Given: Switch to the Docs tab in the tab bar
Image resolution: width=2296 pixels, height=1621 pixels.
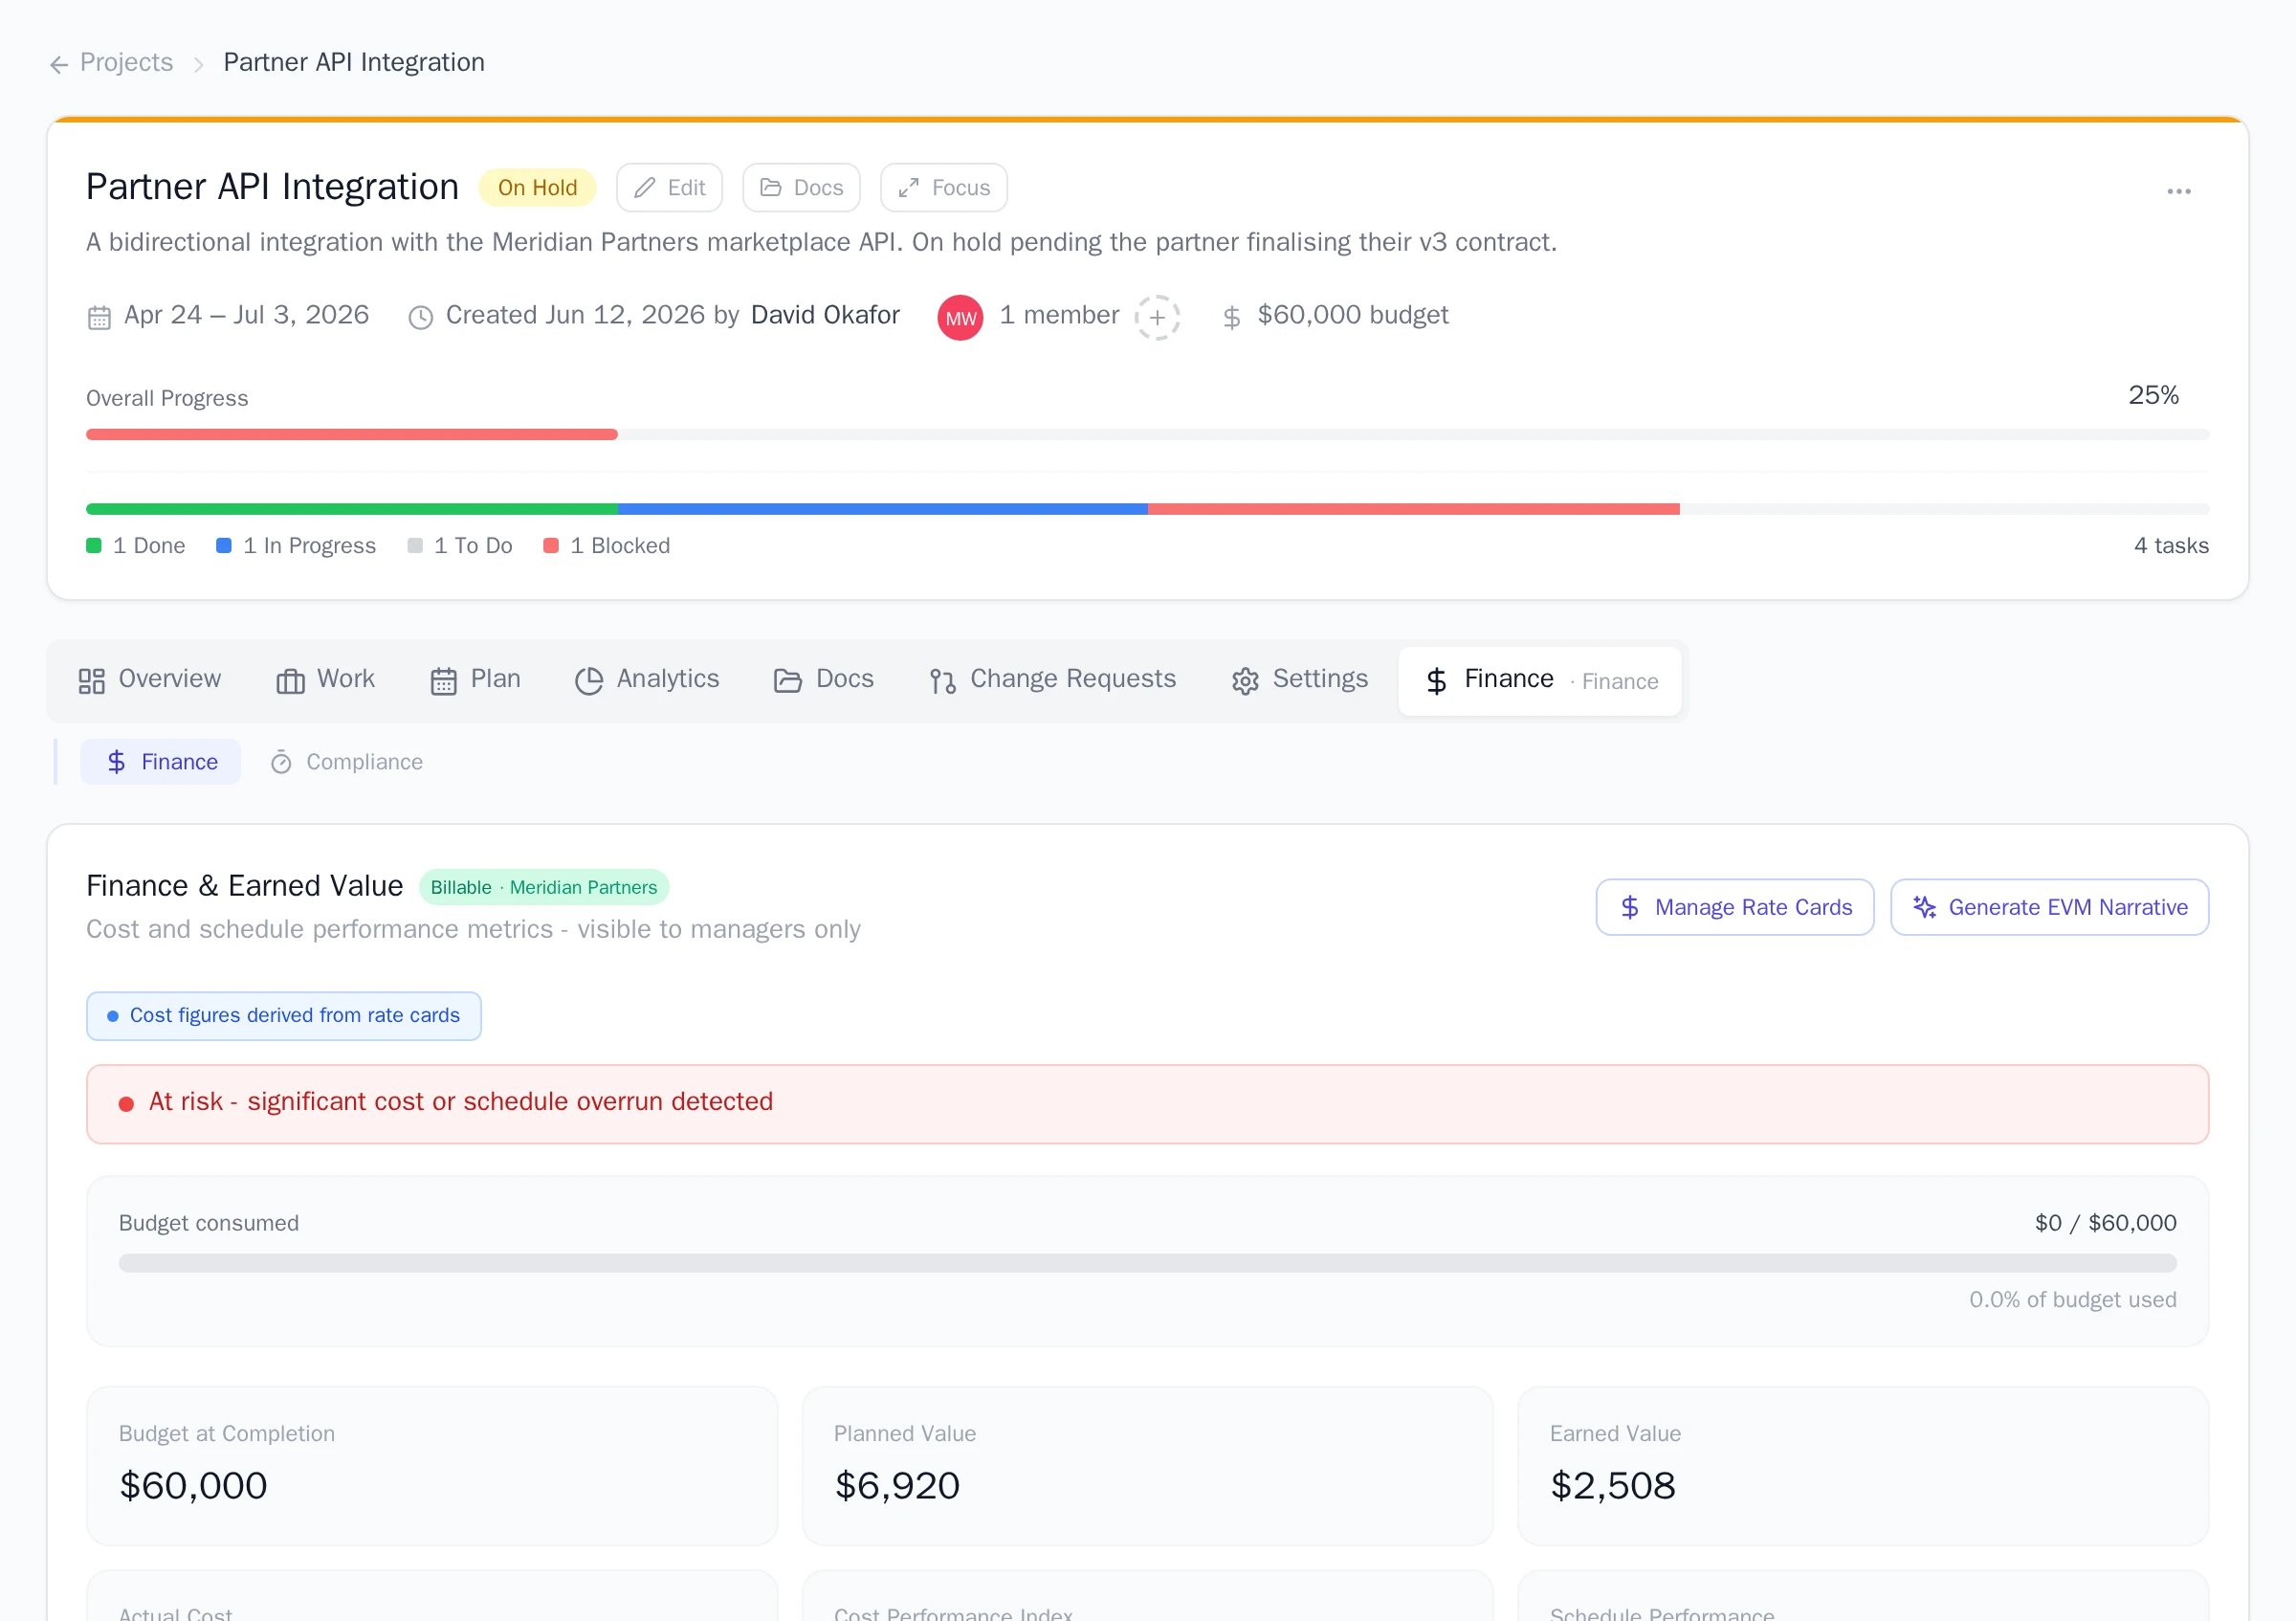Looking at the screenshot, I should (x=824, y=680).
